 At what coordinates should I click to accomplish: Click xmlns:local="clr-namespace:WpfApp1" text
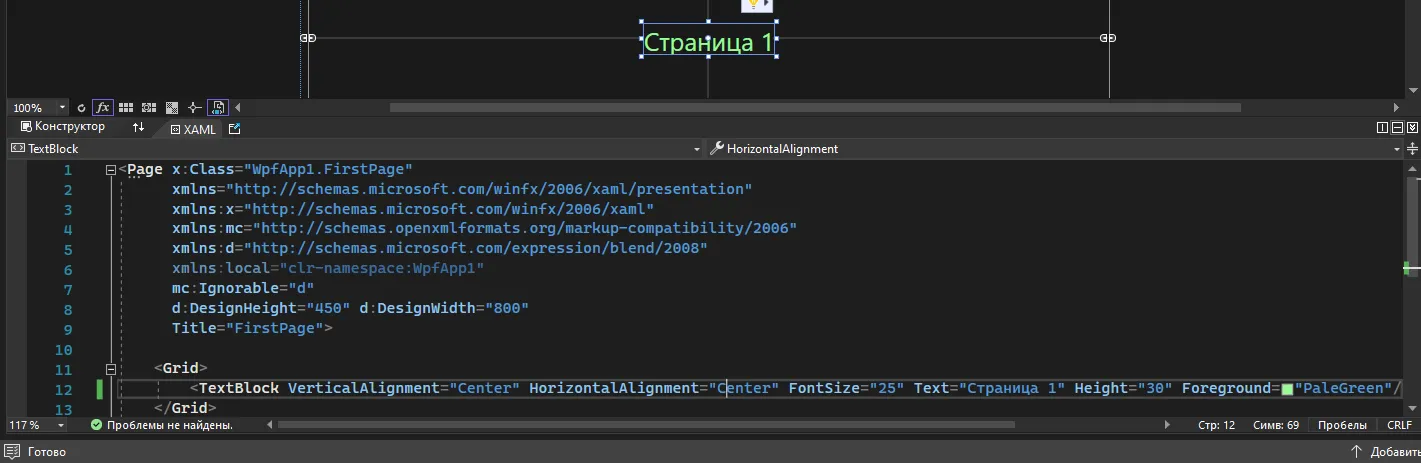[x=328, y=269]
